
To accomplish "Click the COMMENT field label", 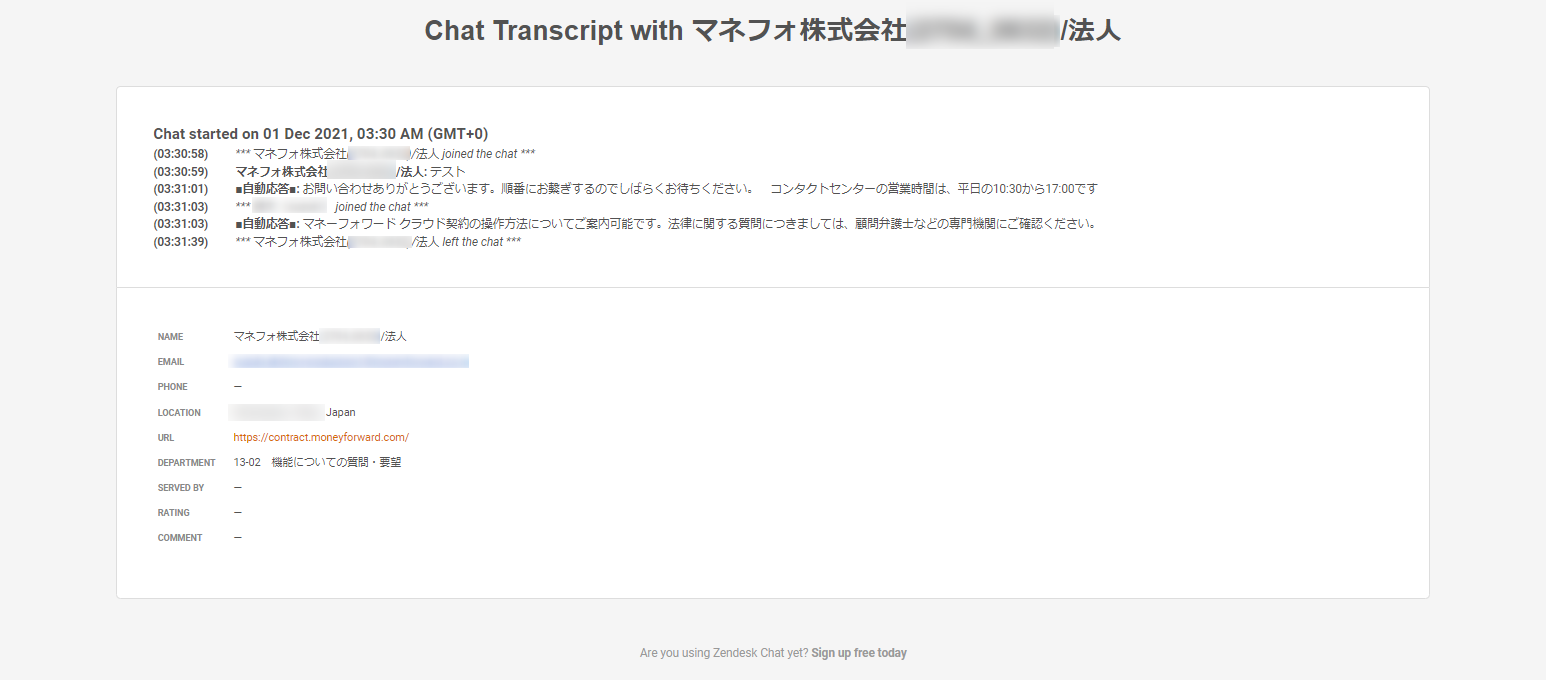I will click(180, 538).
